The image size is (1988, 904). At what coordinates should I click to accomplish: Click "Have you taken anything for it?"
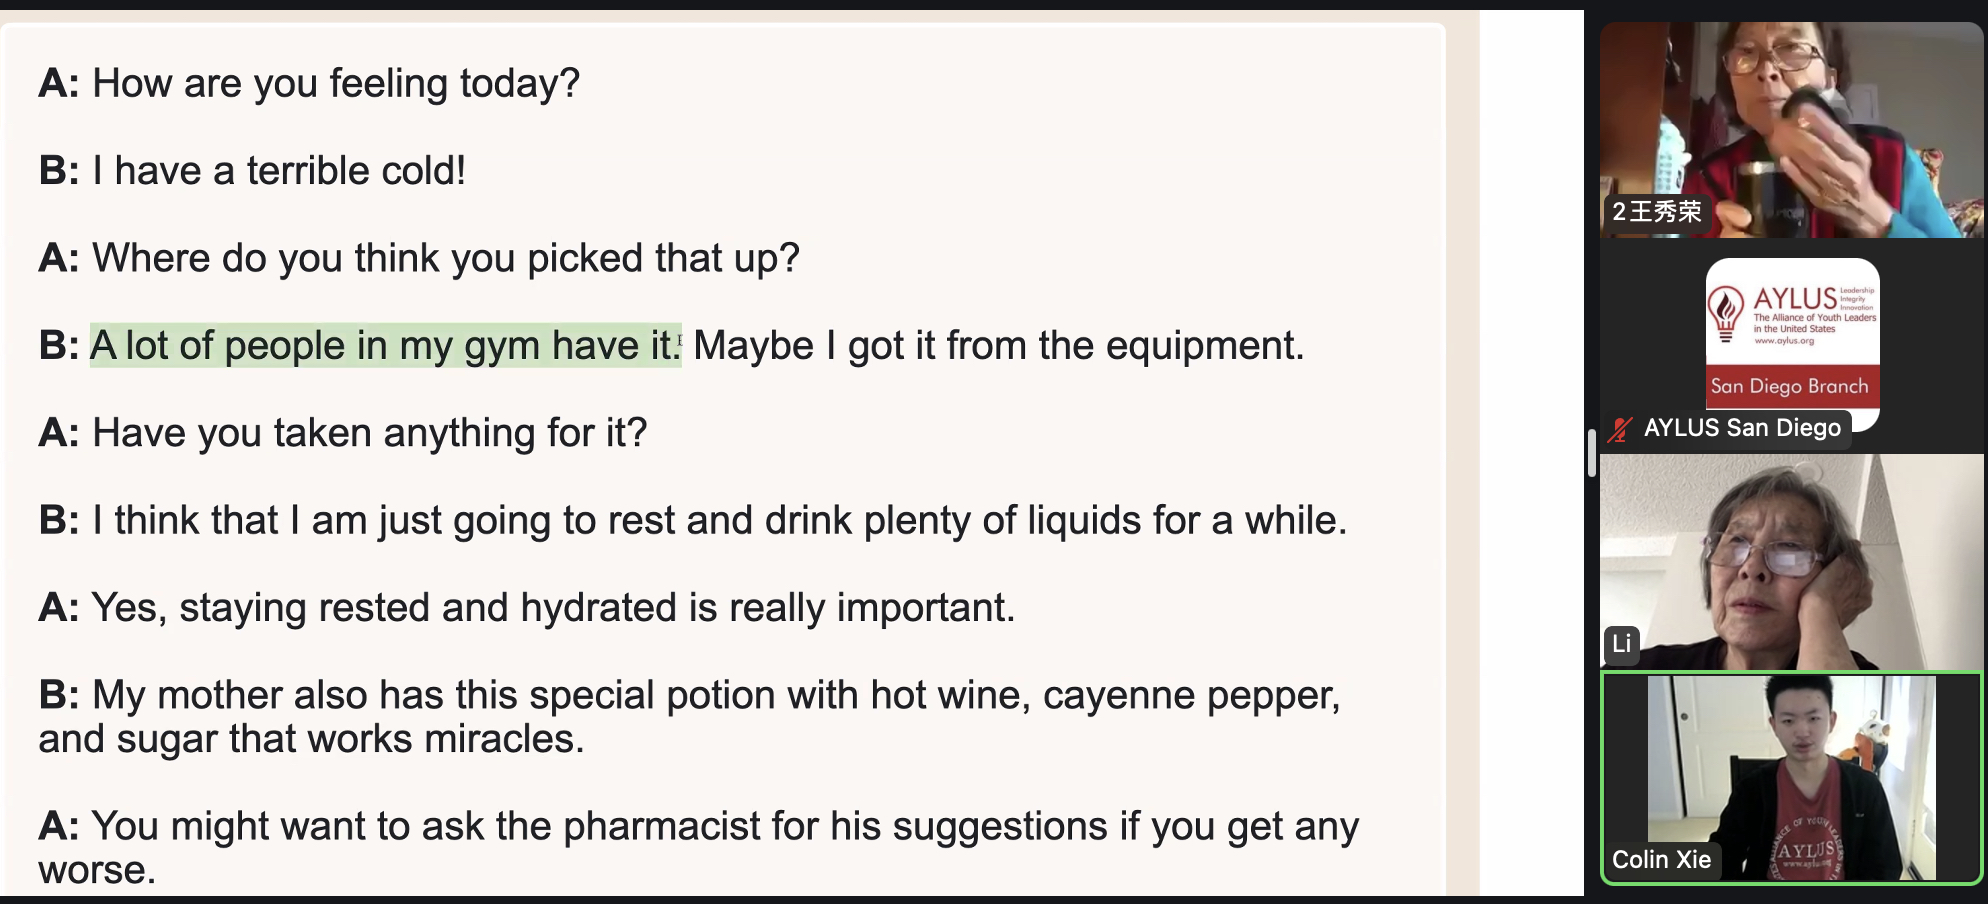[370, 433]
